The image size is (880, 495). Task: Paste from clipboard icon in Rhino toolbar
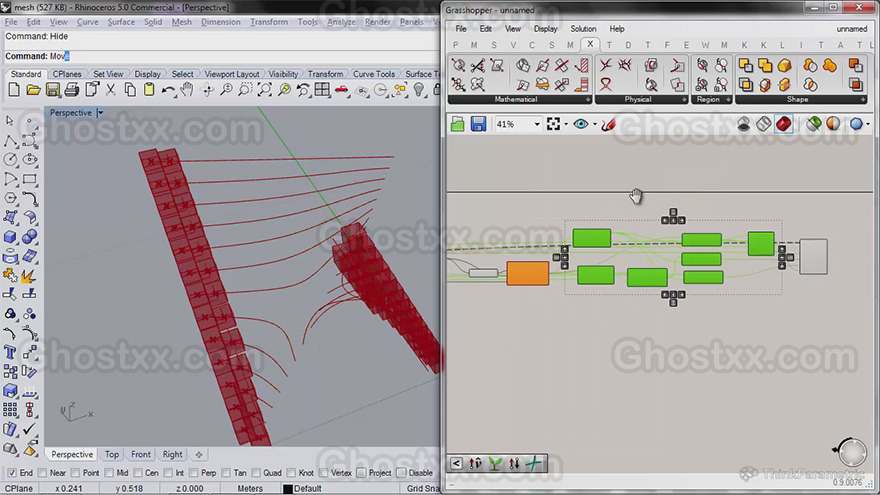click(x=149, y=90)
